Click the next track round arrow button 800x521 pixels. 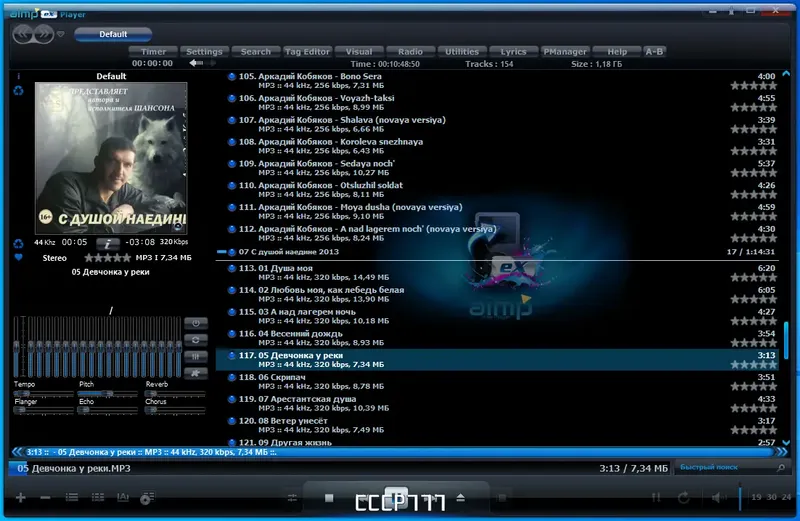pyautogui.click(x=44, y=34)
